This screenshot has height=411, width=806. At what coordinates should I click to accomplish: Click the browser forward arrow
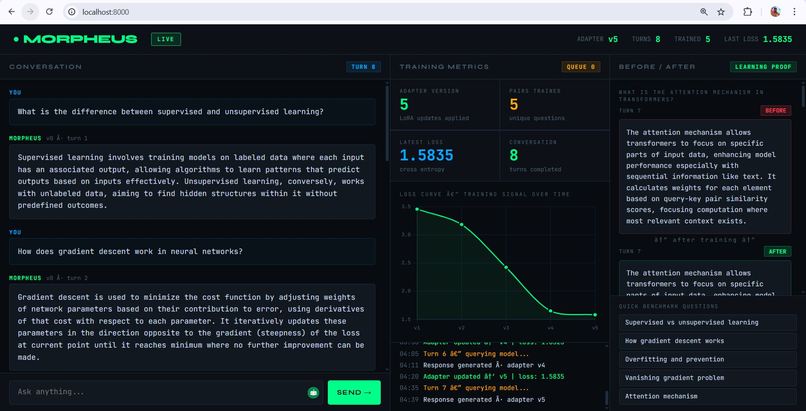30,12
